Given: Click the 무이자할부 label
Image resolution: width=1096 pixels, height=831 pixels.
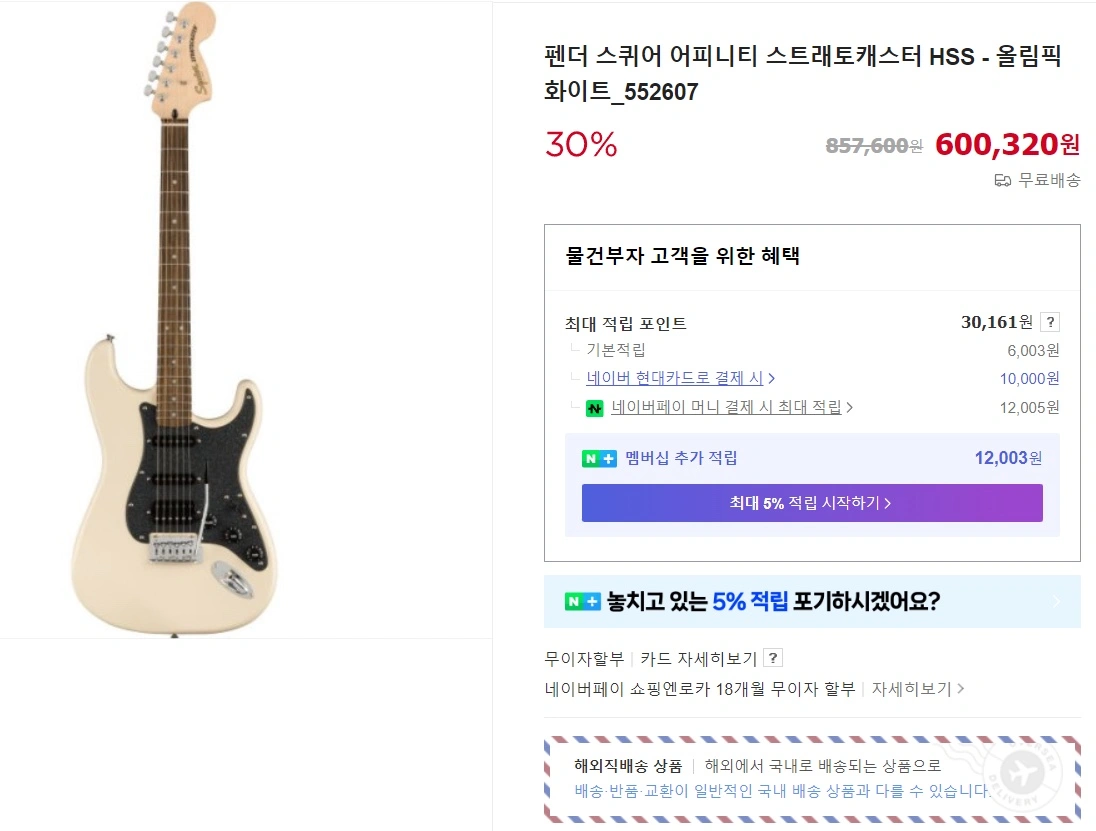Looking at the screenshot, I should click(584, 658).
